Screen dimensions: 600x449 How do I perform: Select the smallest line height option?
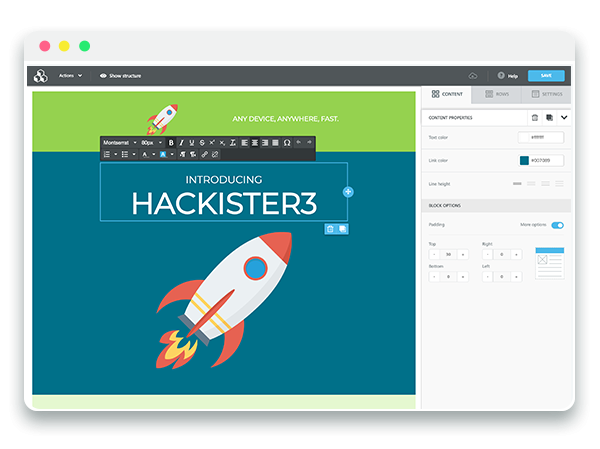[x=518, y=184]
